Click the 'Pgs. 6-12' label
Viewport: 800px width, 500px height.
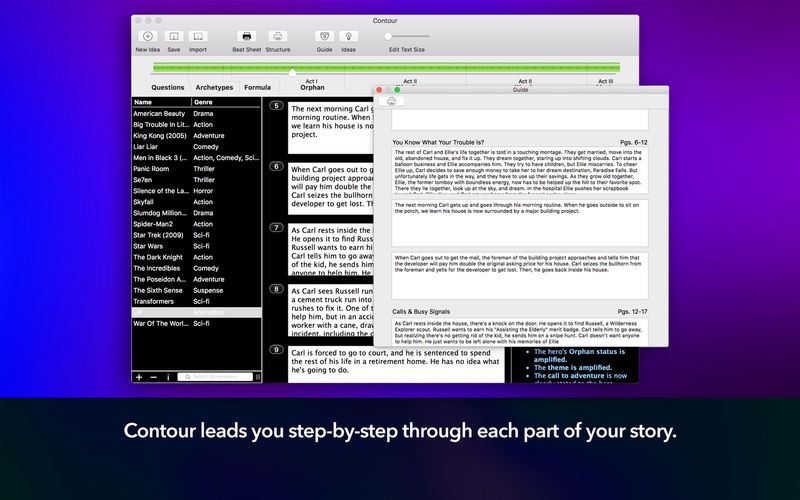(634, 142)
